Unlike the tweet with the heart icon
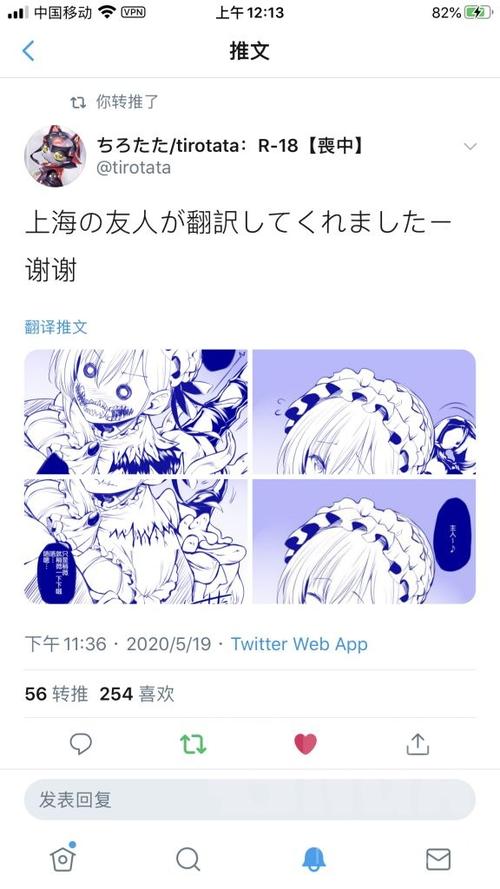The width and height of the screenshot is (500, 889). (x=305, y=744)
